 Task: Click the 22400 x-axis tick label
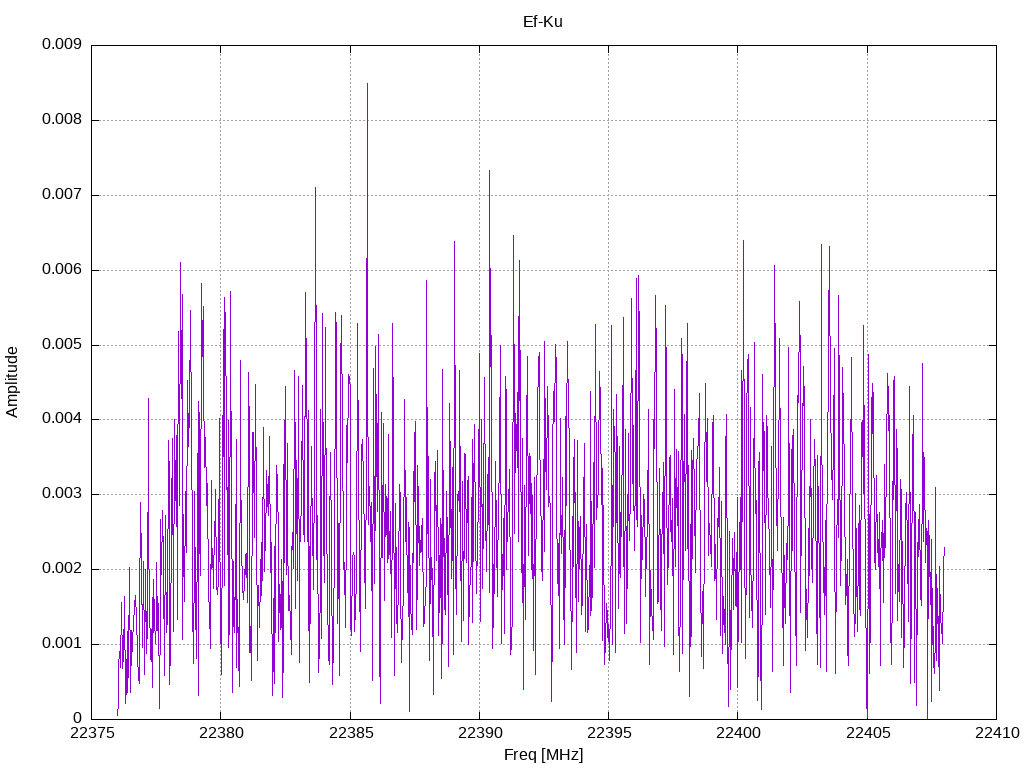pos(738,733)
